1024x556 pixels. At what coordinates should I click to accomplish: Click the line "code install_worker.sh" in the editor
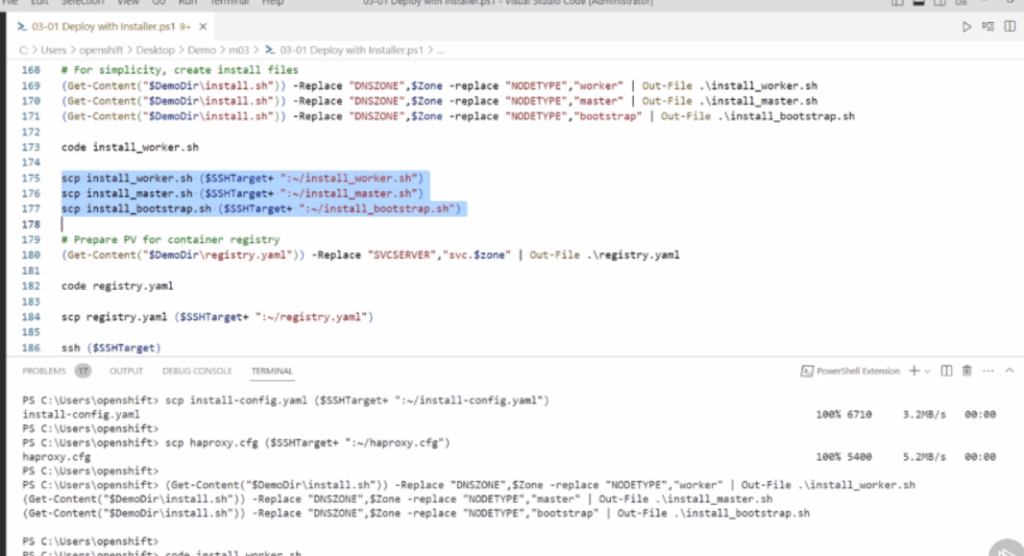[x=130, y=147]
